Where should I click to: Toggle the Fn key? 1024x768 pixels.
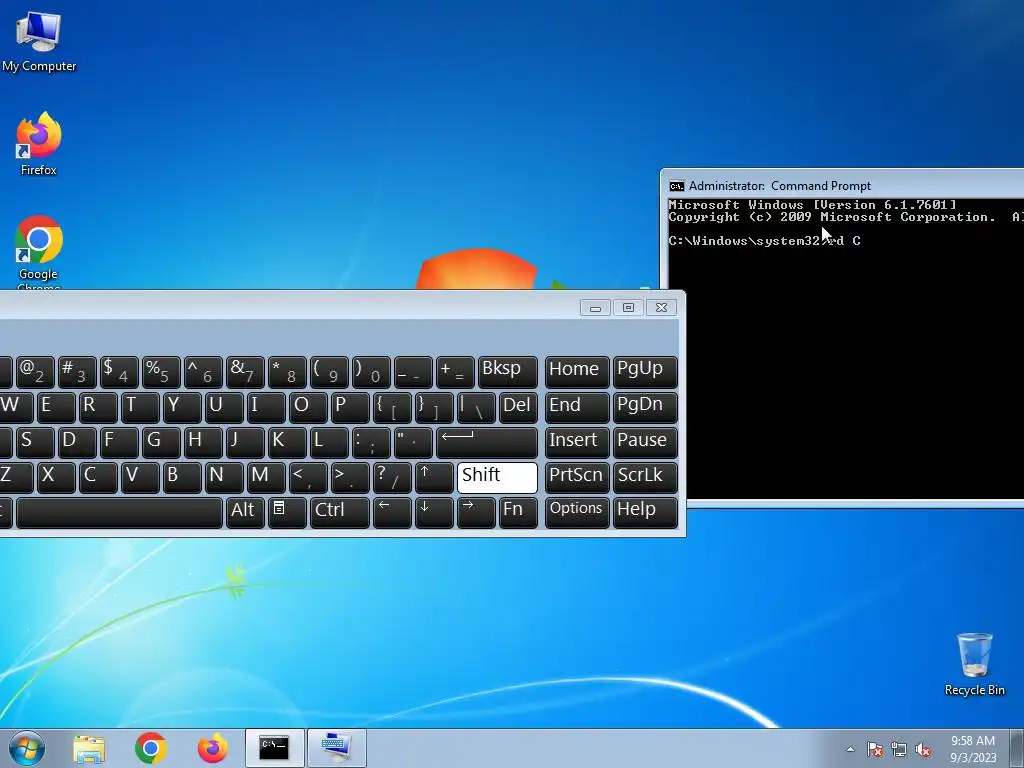(518, 513)
